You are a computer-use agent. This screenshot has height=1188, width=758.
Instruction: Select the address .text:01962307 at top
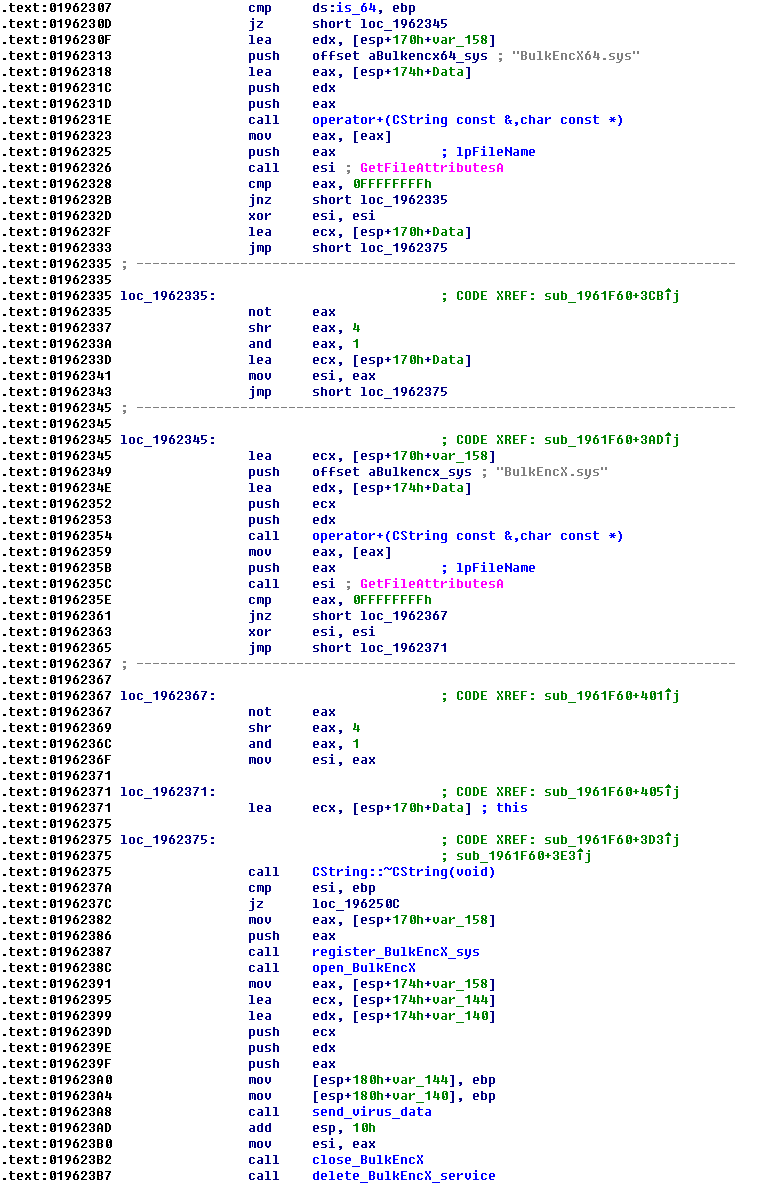coord(56,8)
